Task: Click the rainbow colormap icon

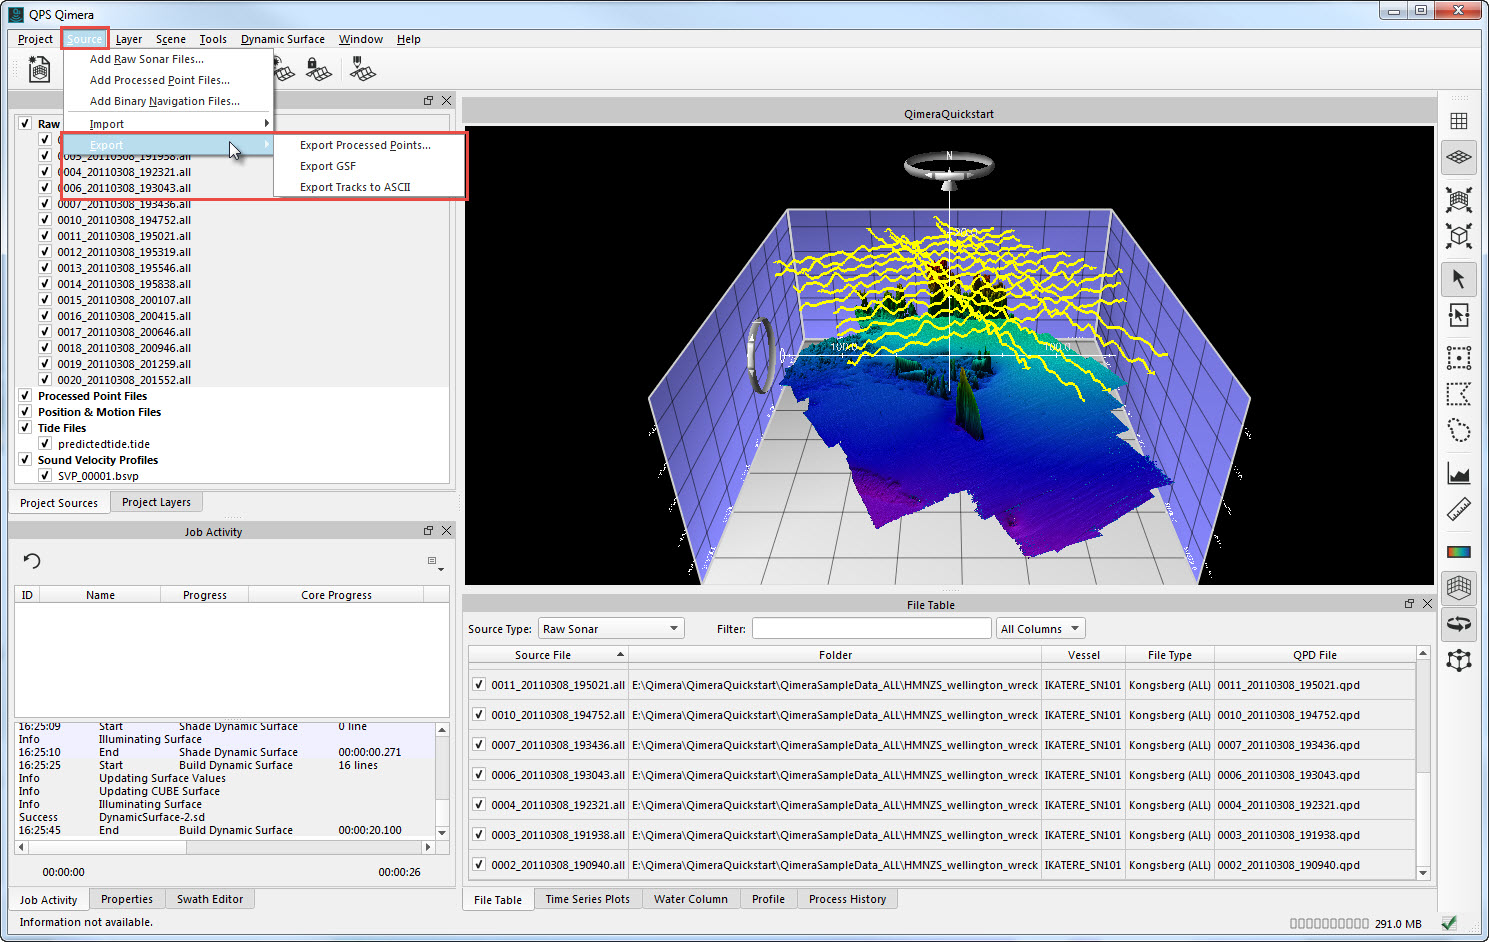Action: [1458, 552]
